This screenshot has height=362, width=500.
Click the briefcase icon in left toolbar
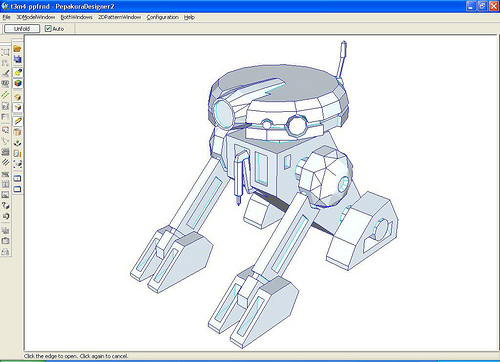tap(5, 241)
